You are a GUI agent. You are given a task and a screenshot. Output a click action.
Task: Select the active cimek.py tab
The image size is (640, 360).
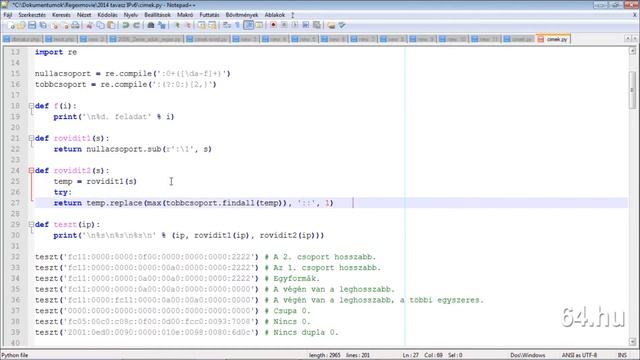pos(553,39)
